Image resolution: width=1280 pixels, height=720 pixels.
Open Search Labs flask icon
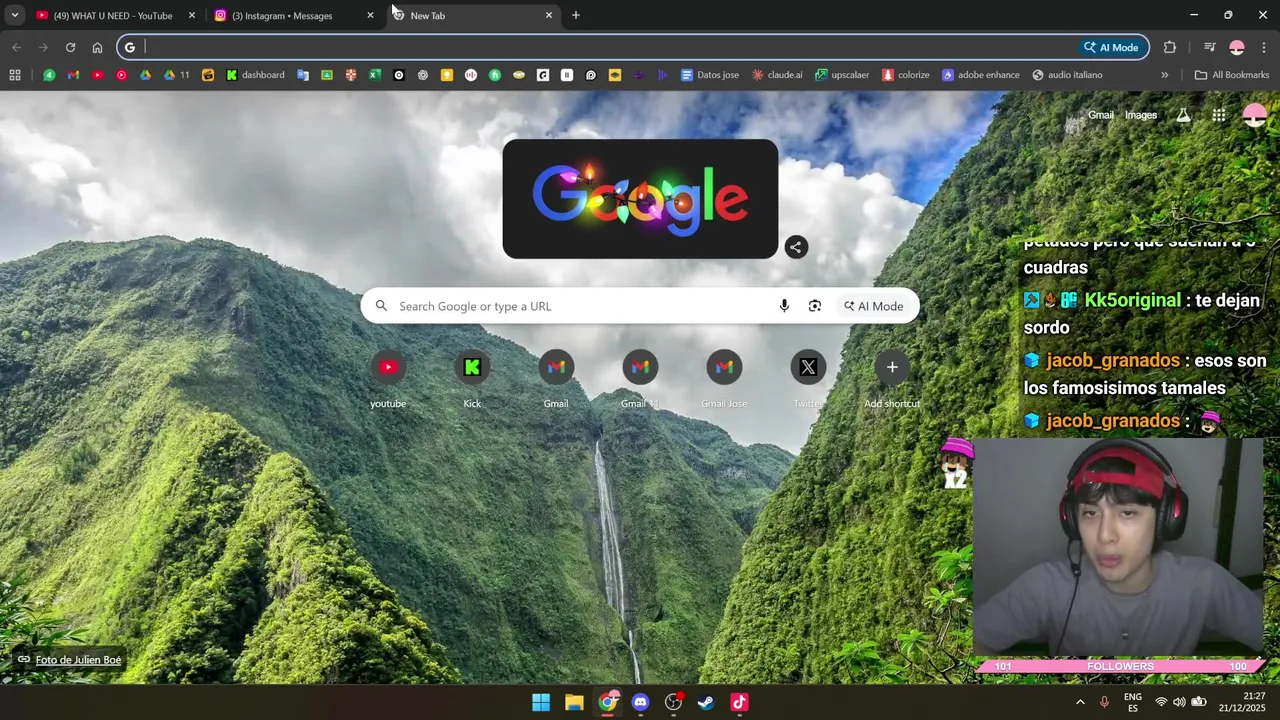[x=1183, y=115]
